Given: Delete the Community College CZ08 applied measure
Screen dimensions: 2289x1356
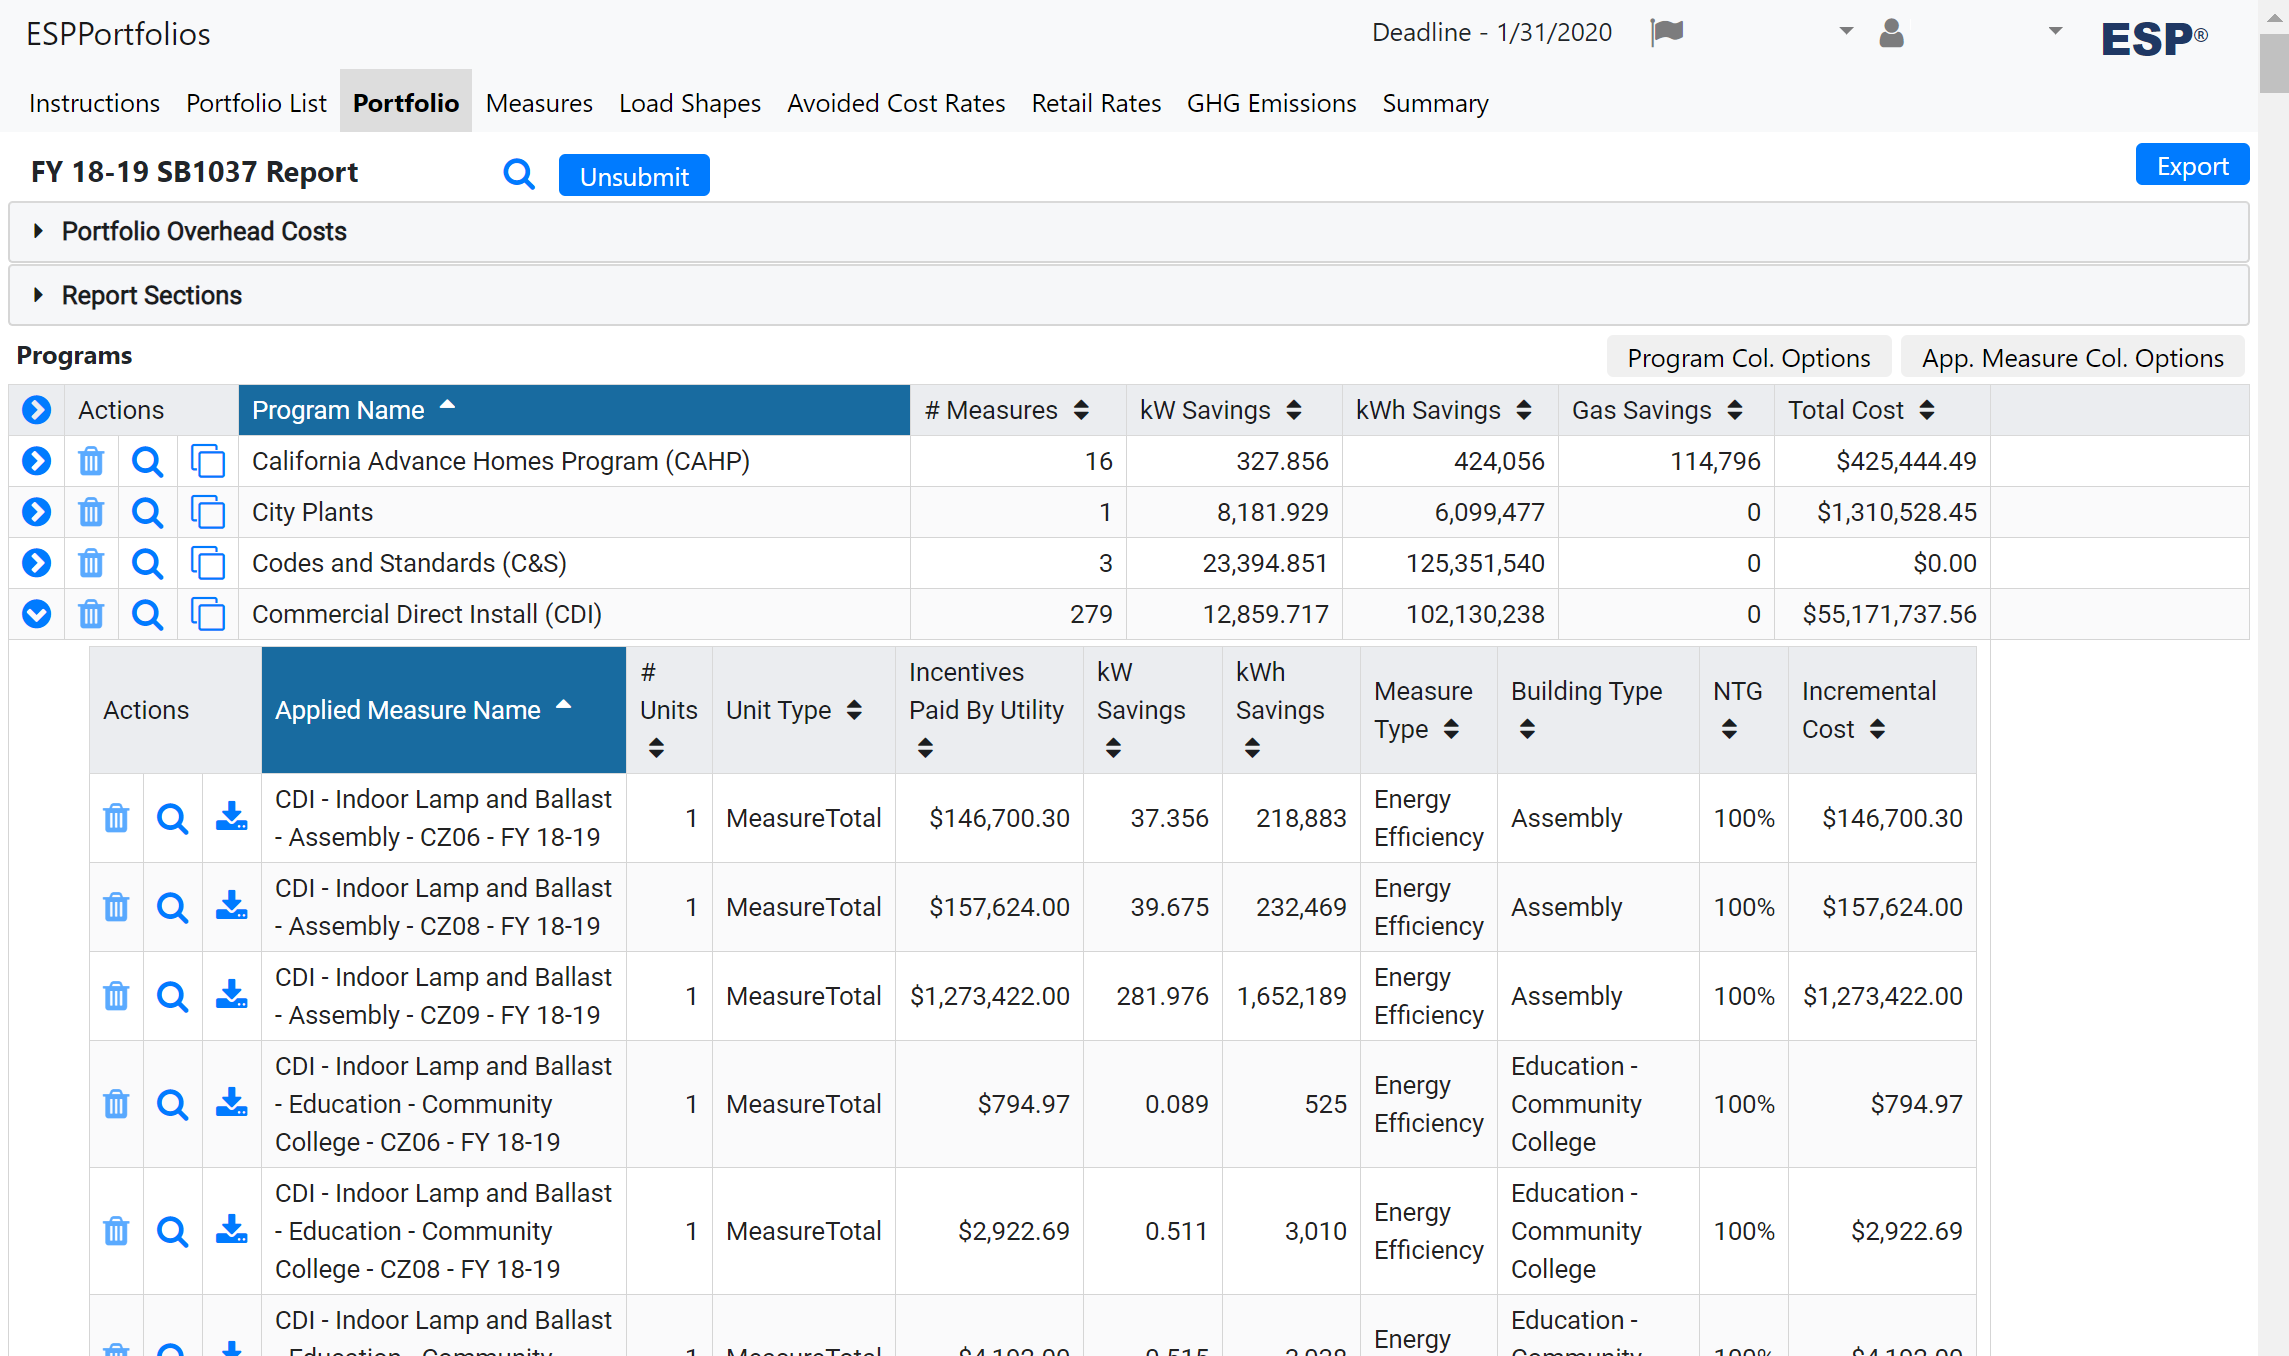Looking at the screenshot, I should coord(116,1231).
